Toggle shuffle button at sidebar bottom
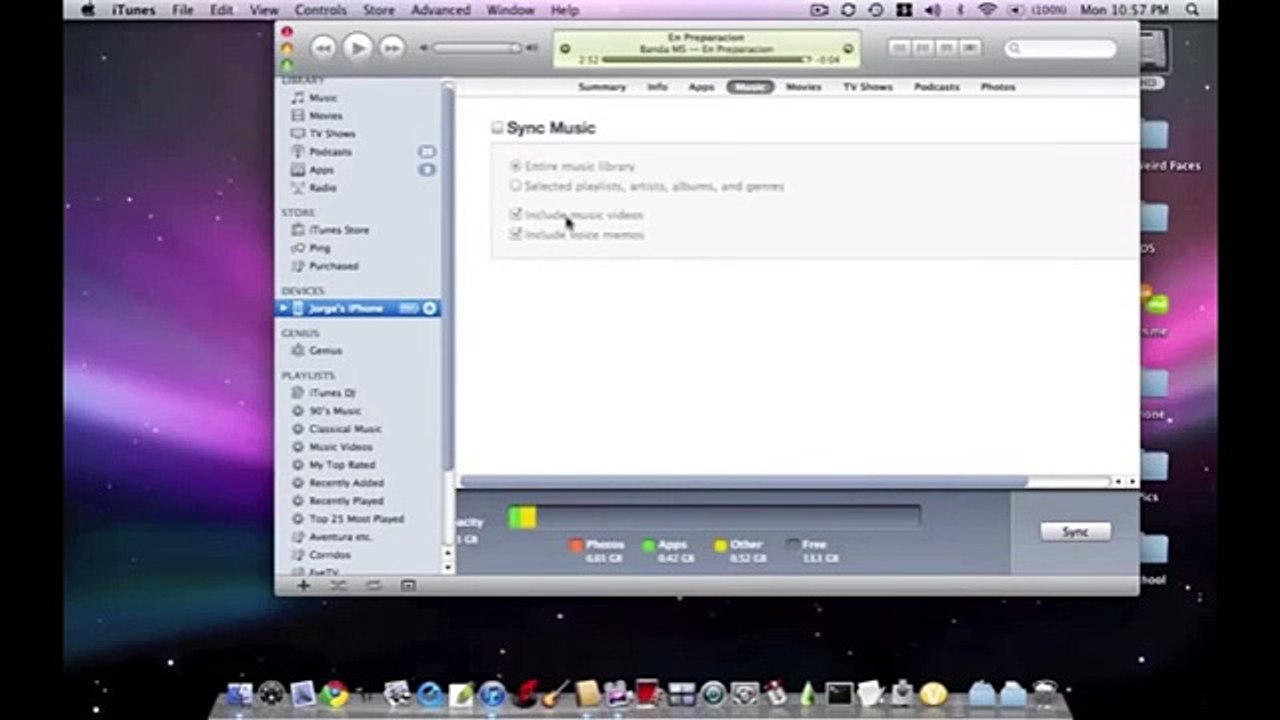This screenshot has width=1280, height=720. pos(338,585)
